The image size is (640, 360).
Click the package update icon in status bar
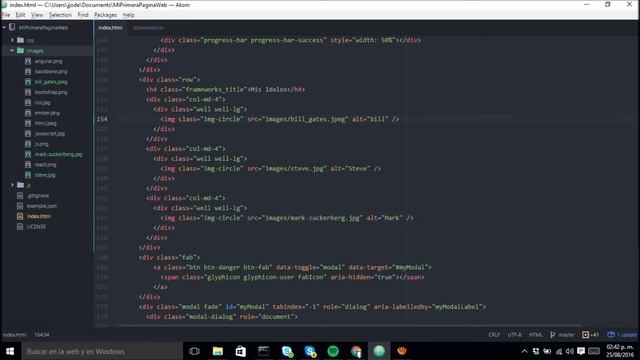tap(611, 335)
